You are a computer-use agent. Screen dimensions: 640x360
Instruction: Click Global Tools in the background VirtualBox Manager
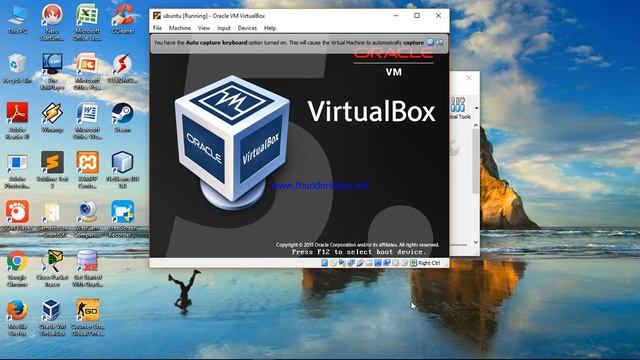tap(460, 108)
